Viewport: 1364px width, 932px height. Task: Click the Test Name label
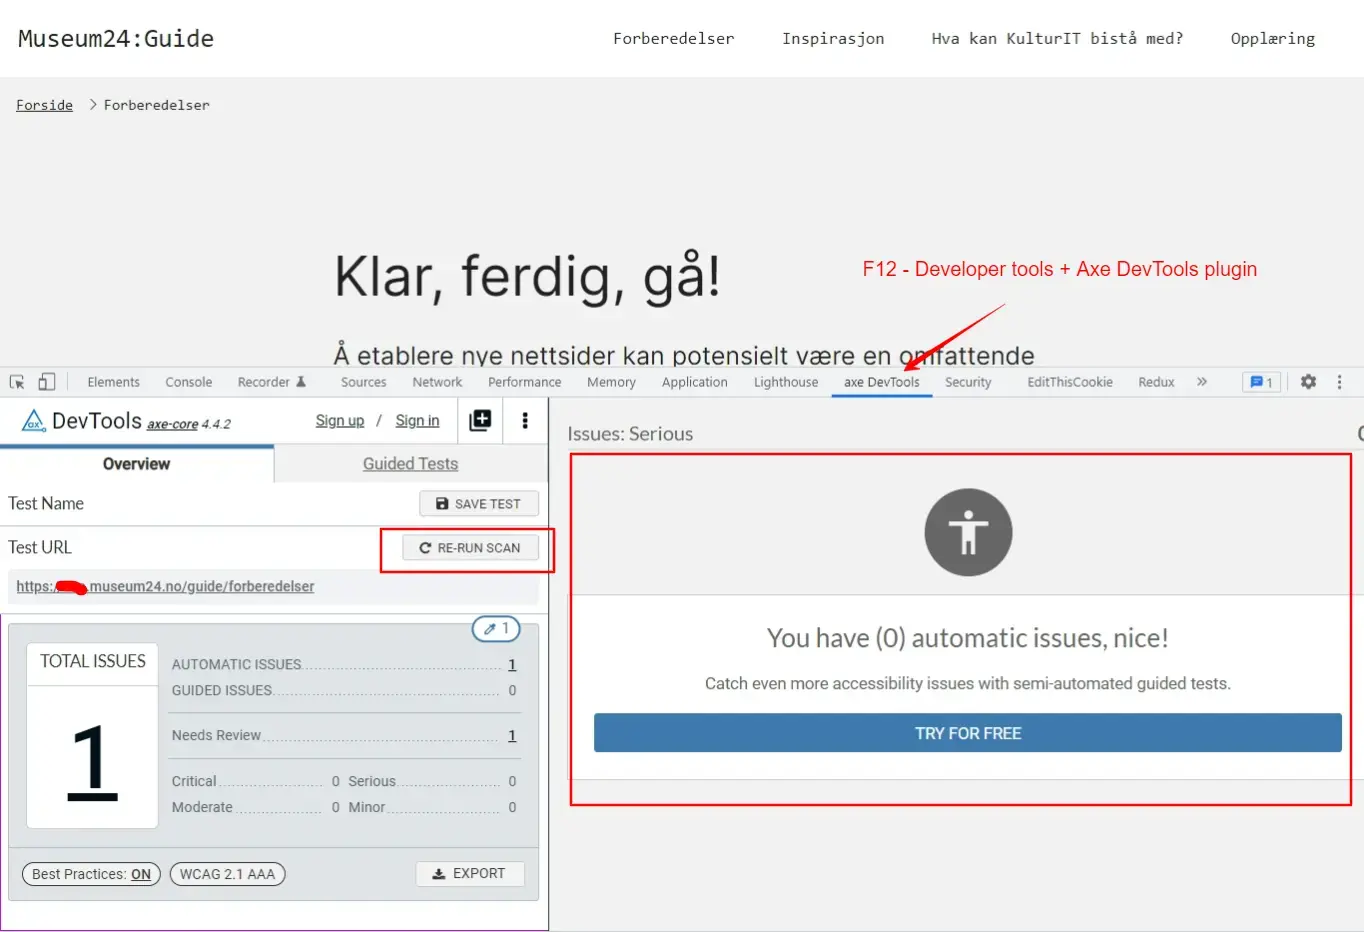pyautogui.click(x=46, y=504)
